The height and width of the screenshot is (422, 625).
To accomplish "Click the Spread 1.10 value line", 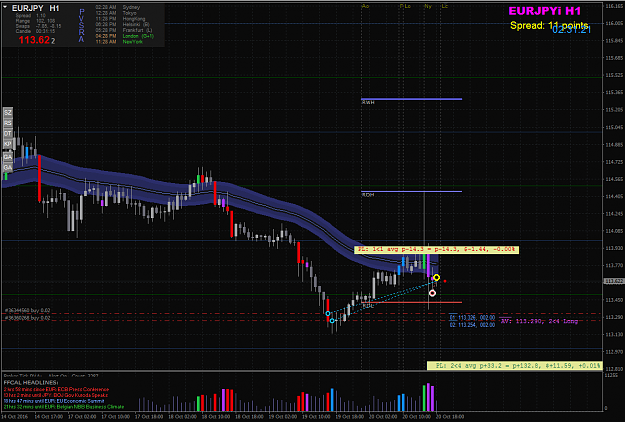I will [31, 16].
